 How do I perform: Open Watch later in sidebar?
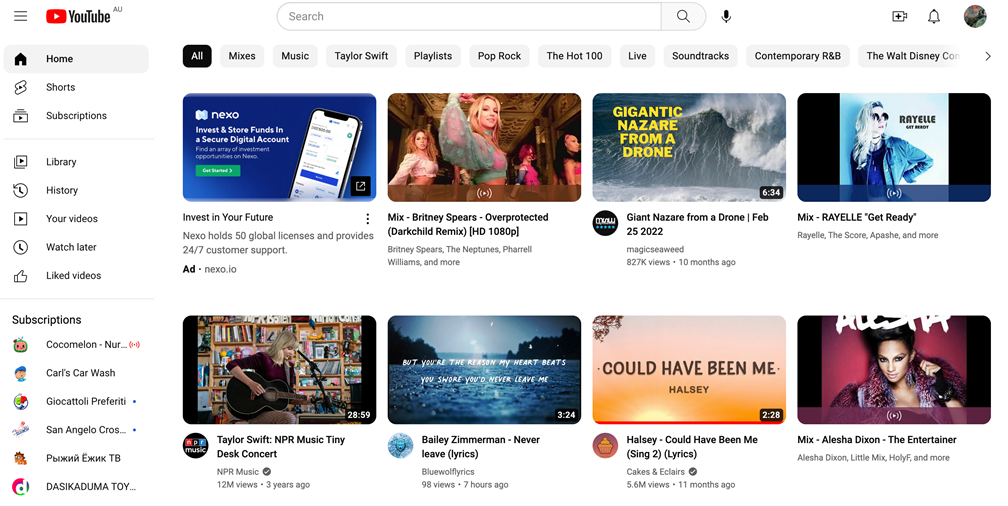point(71,247)
